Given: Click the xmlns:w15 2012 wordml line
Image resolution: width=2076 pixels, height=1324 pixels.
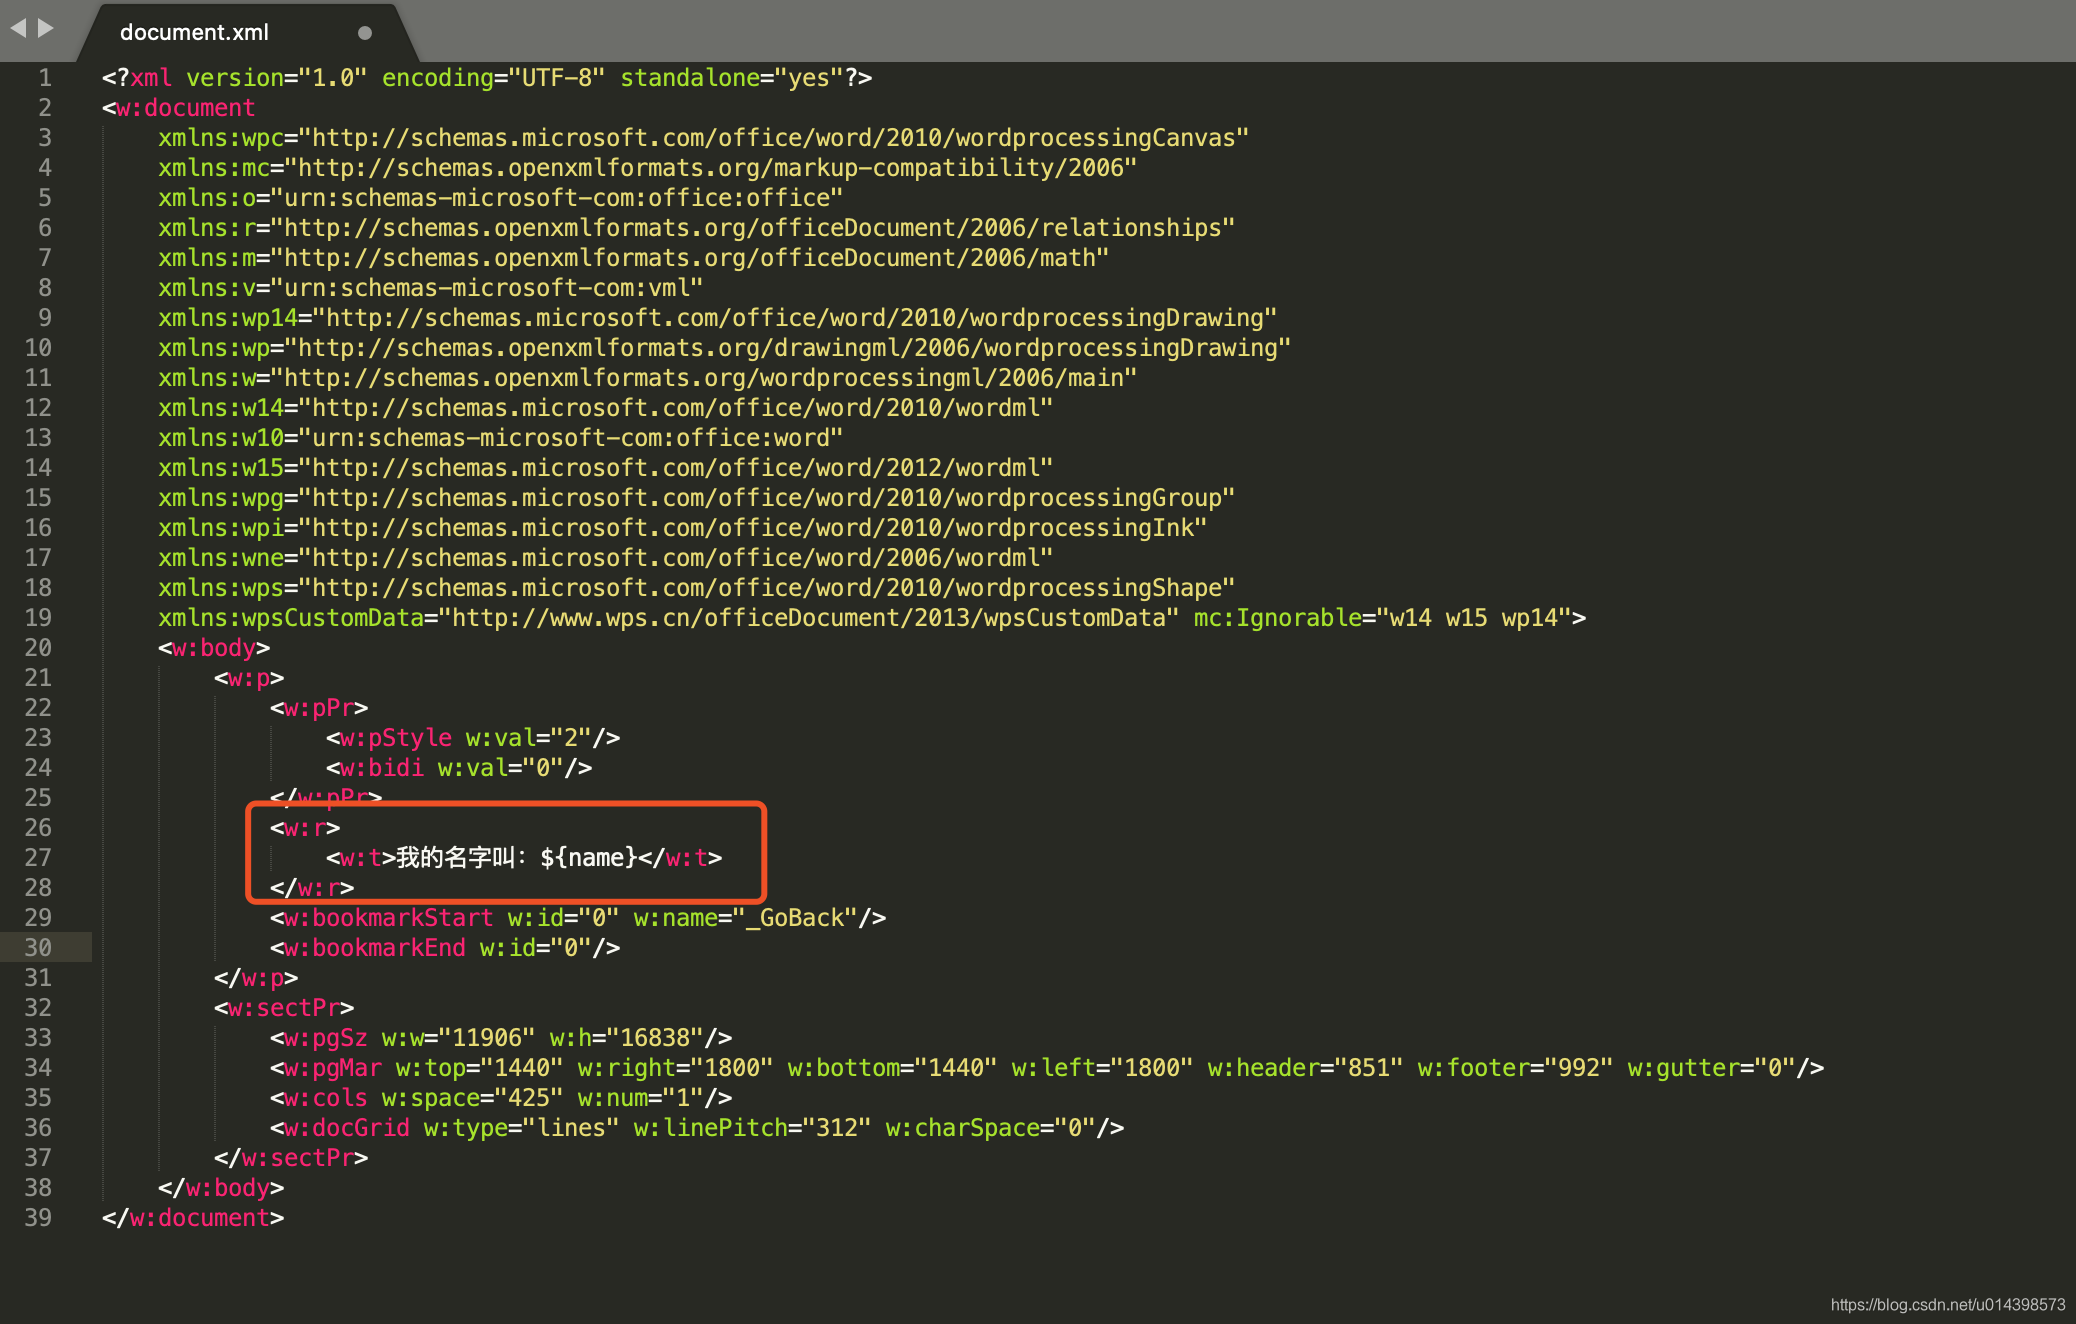Looking at the screenshot, I should pyautogui.click(x=606, y=468).
